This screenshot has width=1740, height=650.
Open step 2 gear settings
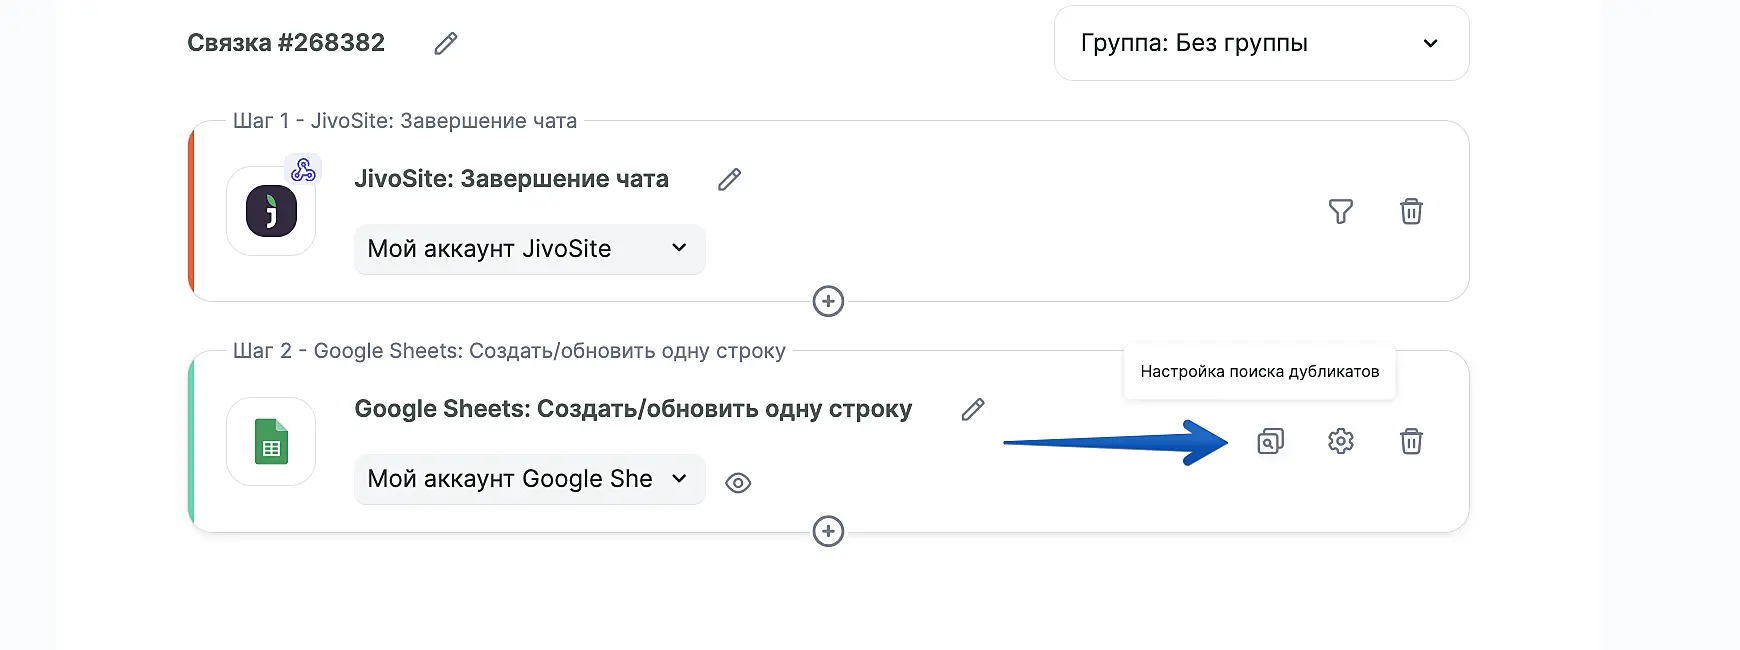tap(1340, 441)
